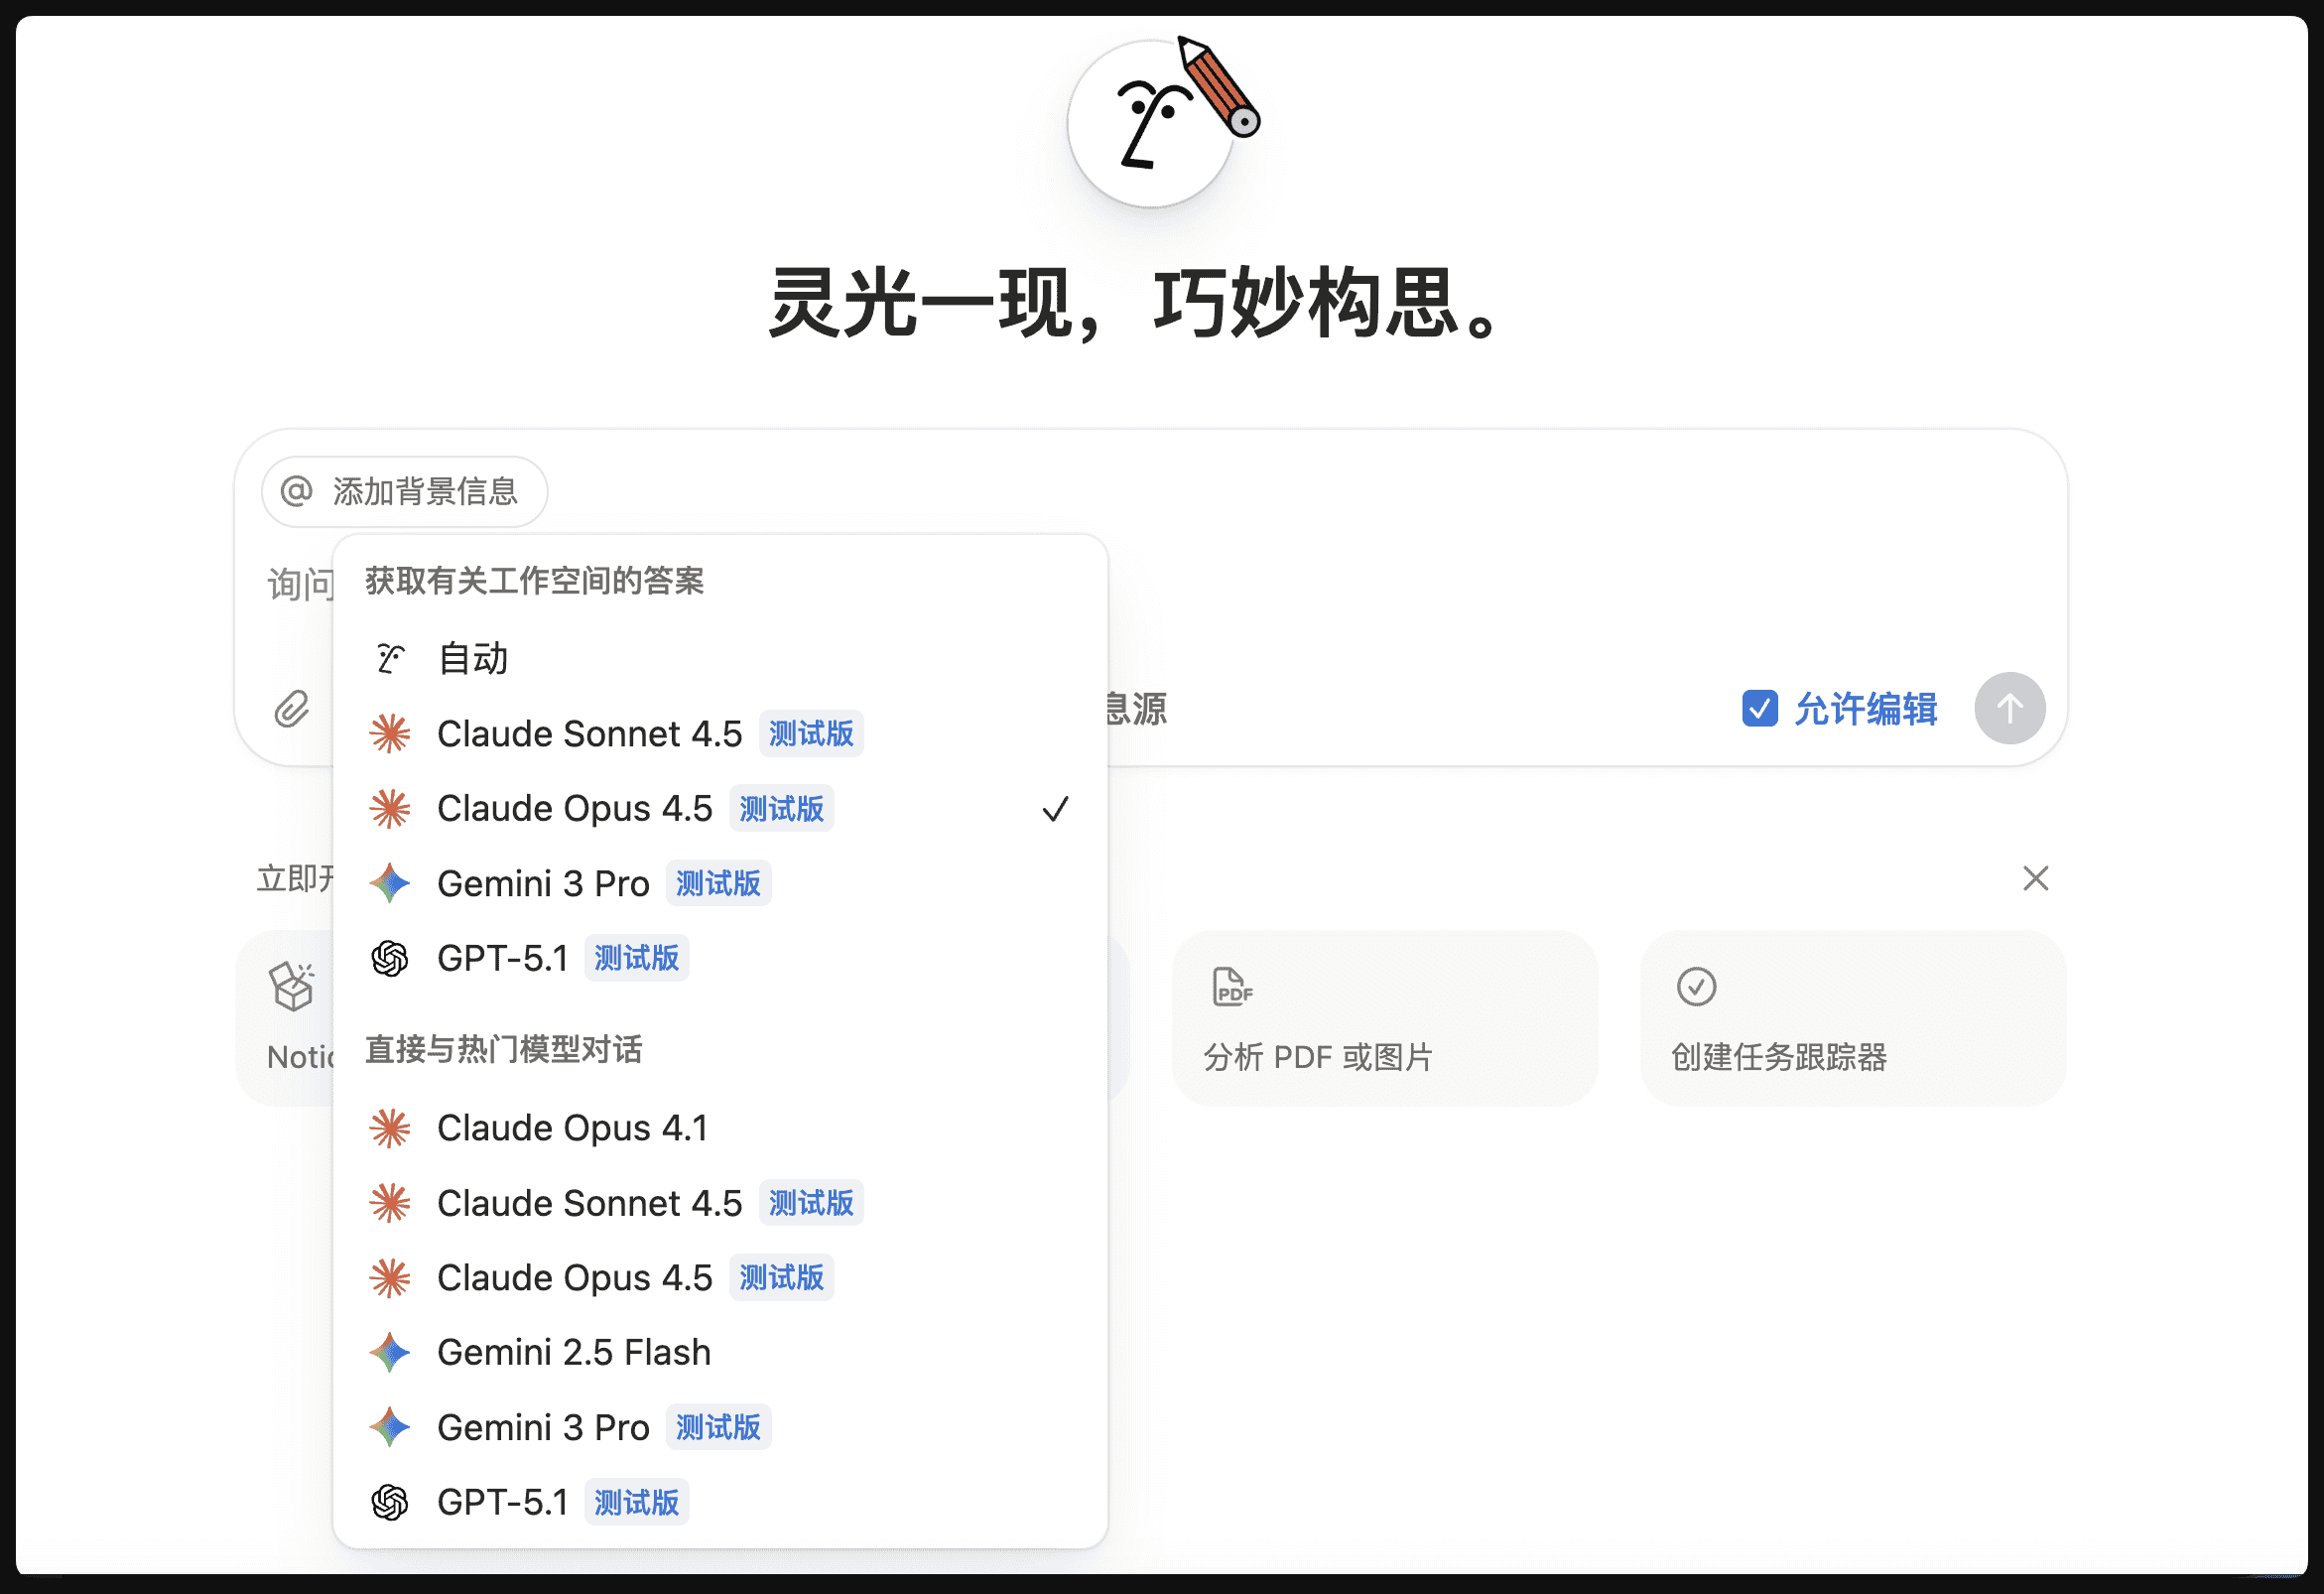Viewport: 2324px width, 1594px height.
Task: Click the PDF file icon
Action: click(1231, 986)
